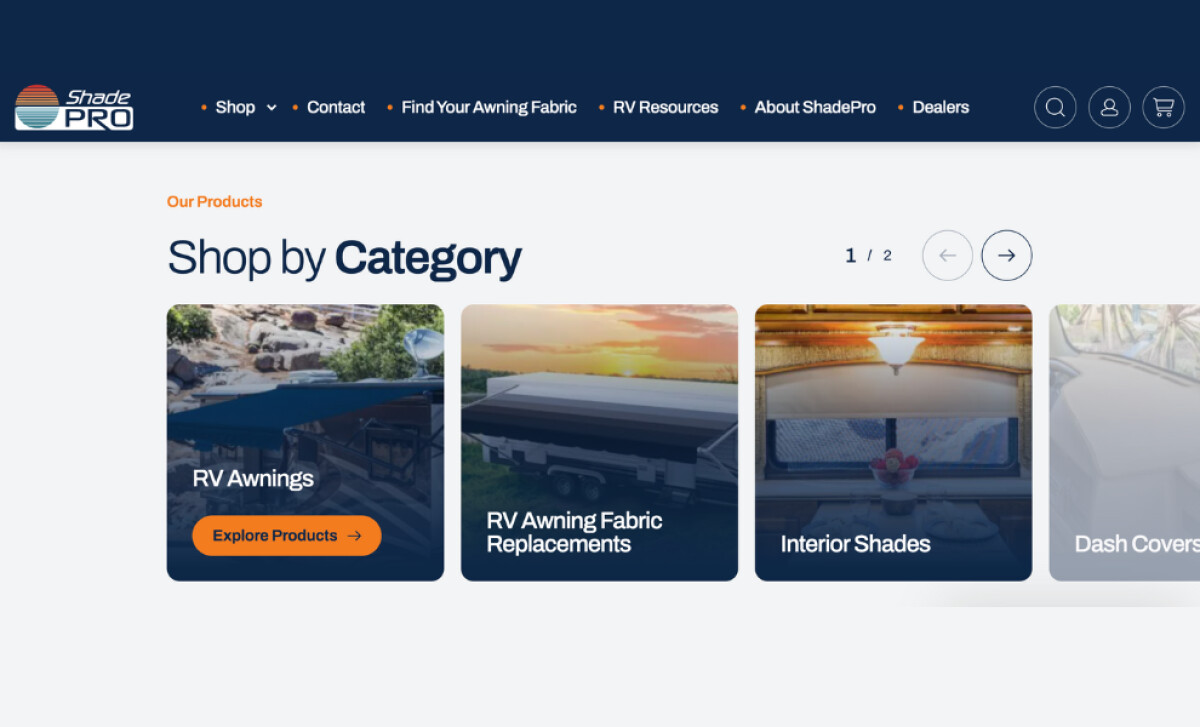
Task: Open the Shop navigation menu
Action: 235,107
